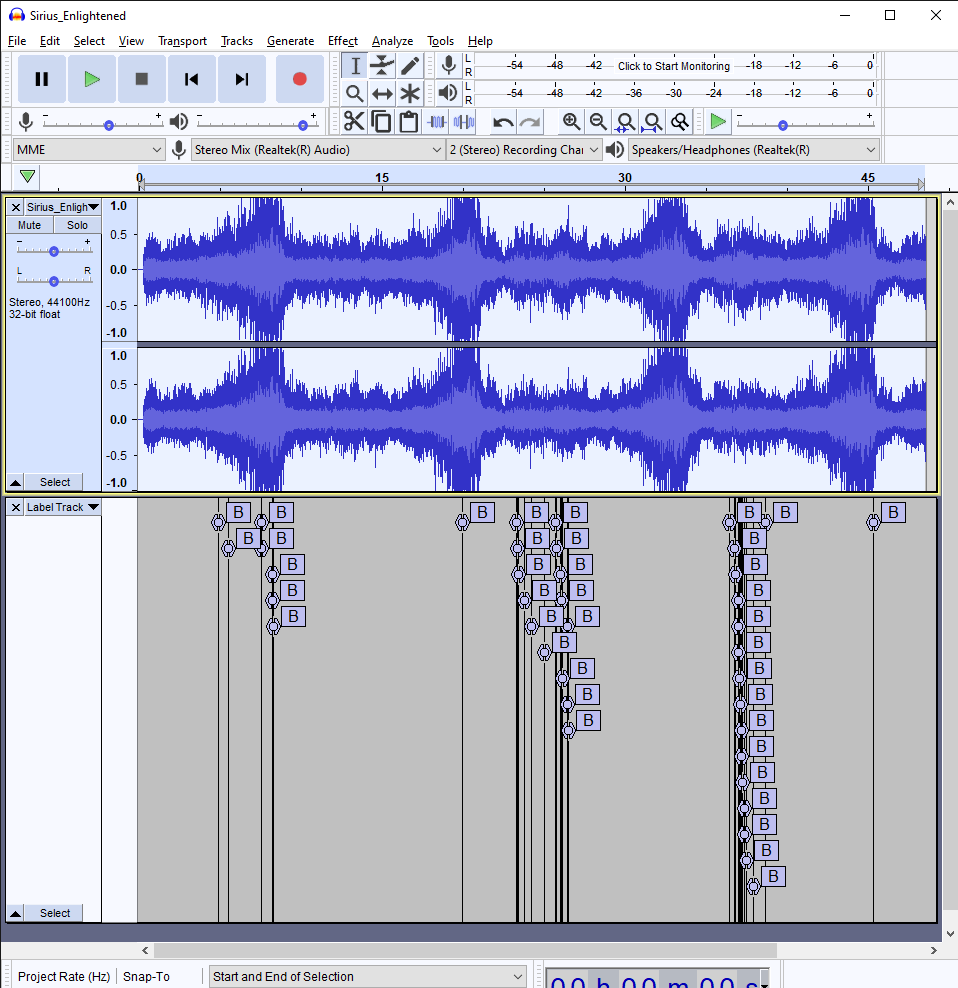Open the Speakers/Headphones playback device dropdown
The height and width of the screenshot is (988, 958).
(x=753, y=150)
